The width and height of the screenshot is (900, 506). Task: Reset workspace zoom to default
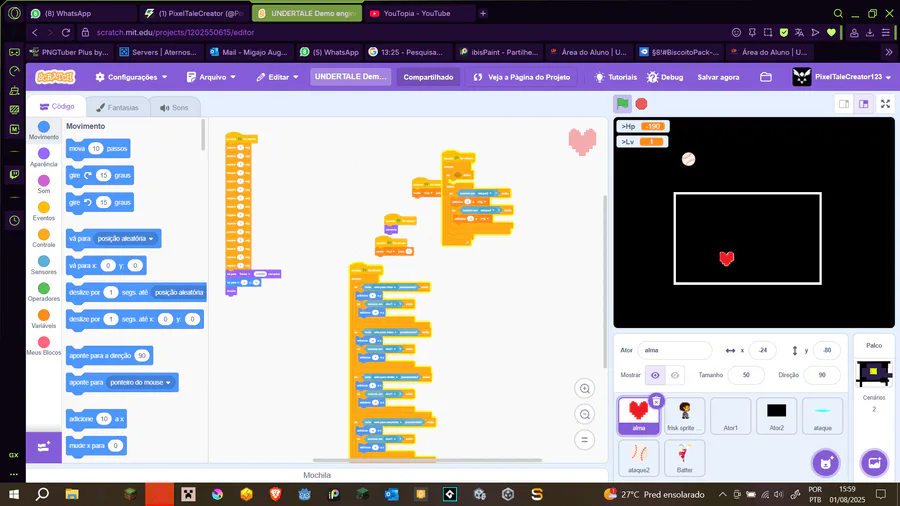click(584, 440)
